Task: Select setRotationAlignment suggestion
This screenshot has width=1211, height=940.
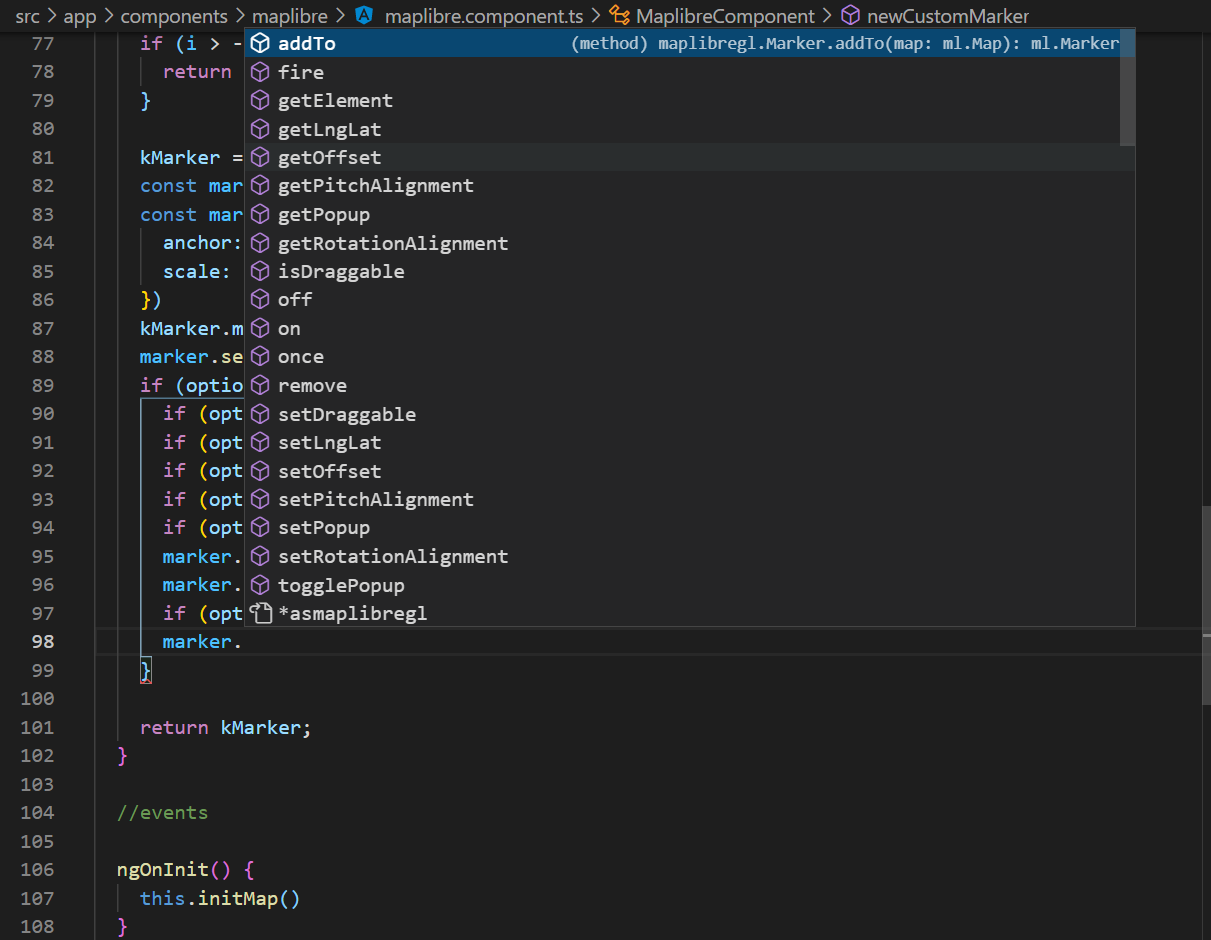Action: pos(690,557)
